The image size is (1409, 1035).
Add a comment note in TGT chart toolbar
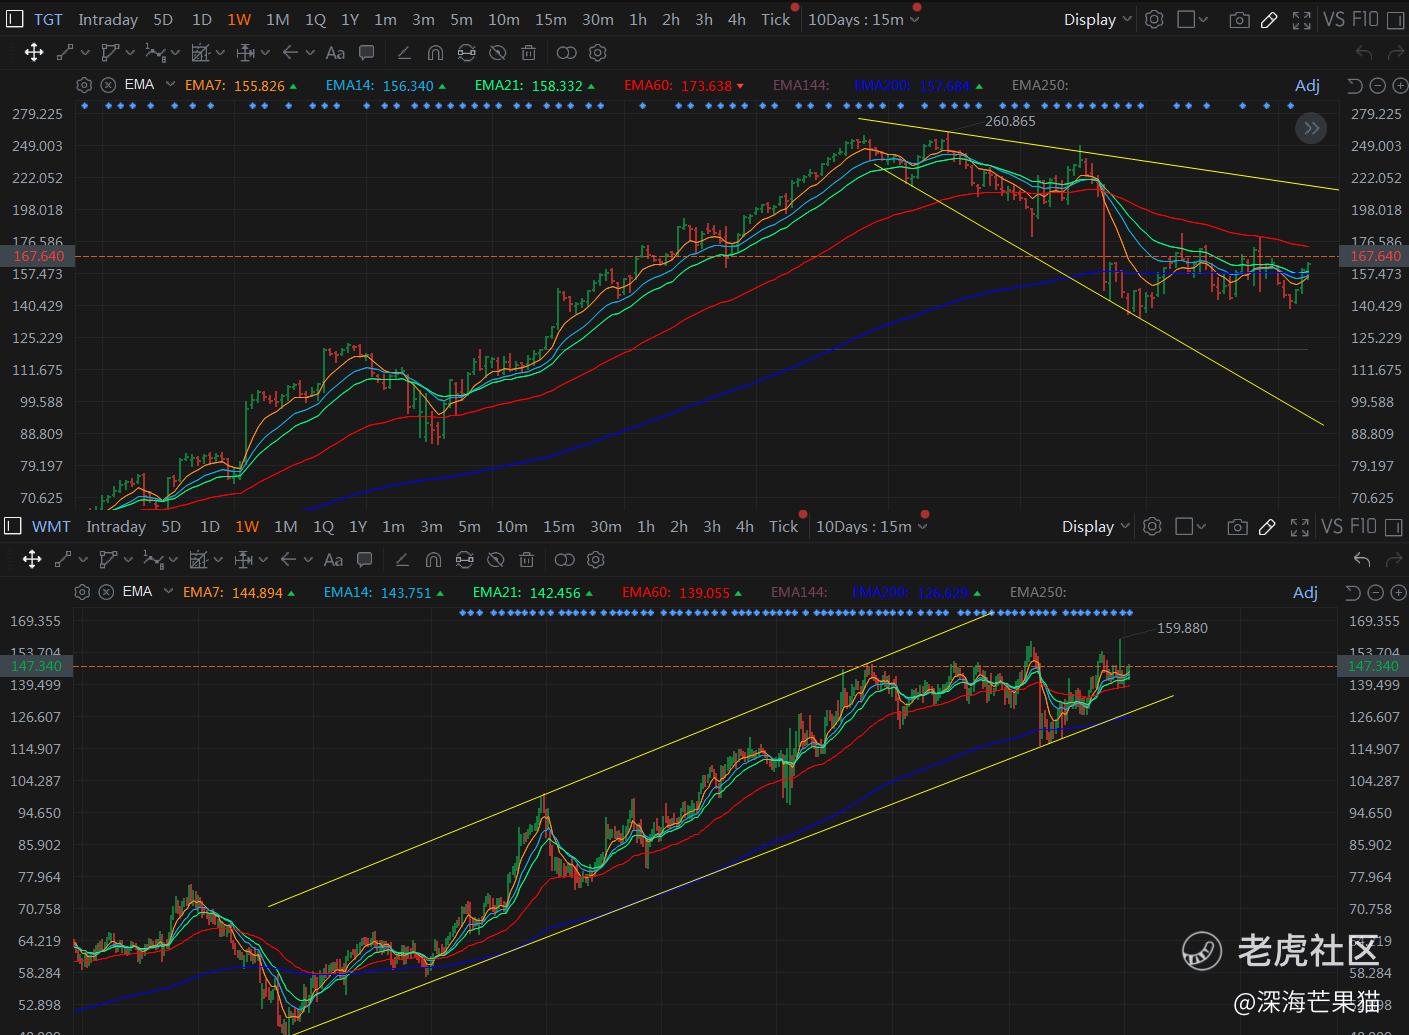click(x=366, y=53)
